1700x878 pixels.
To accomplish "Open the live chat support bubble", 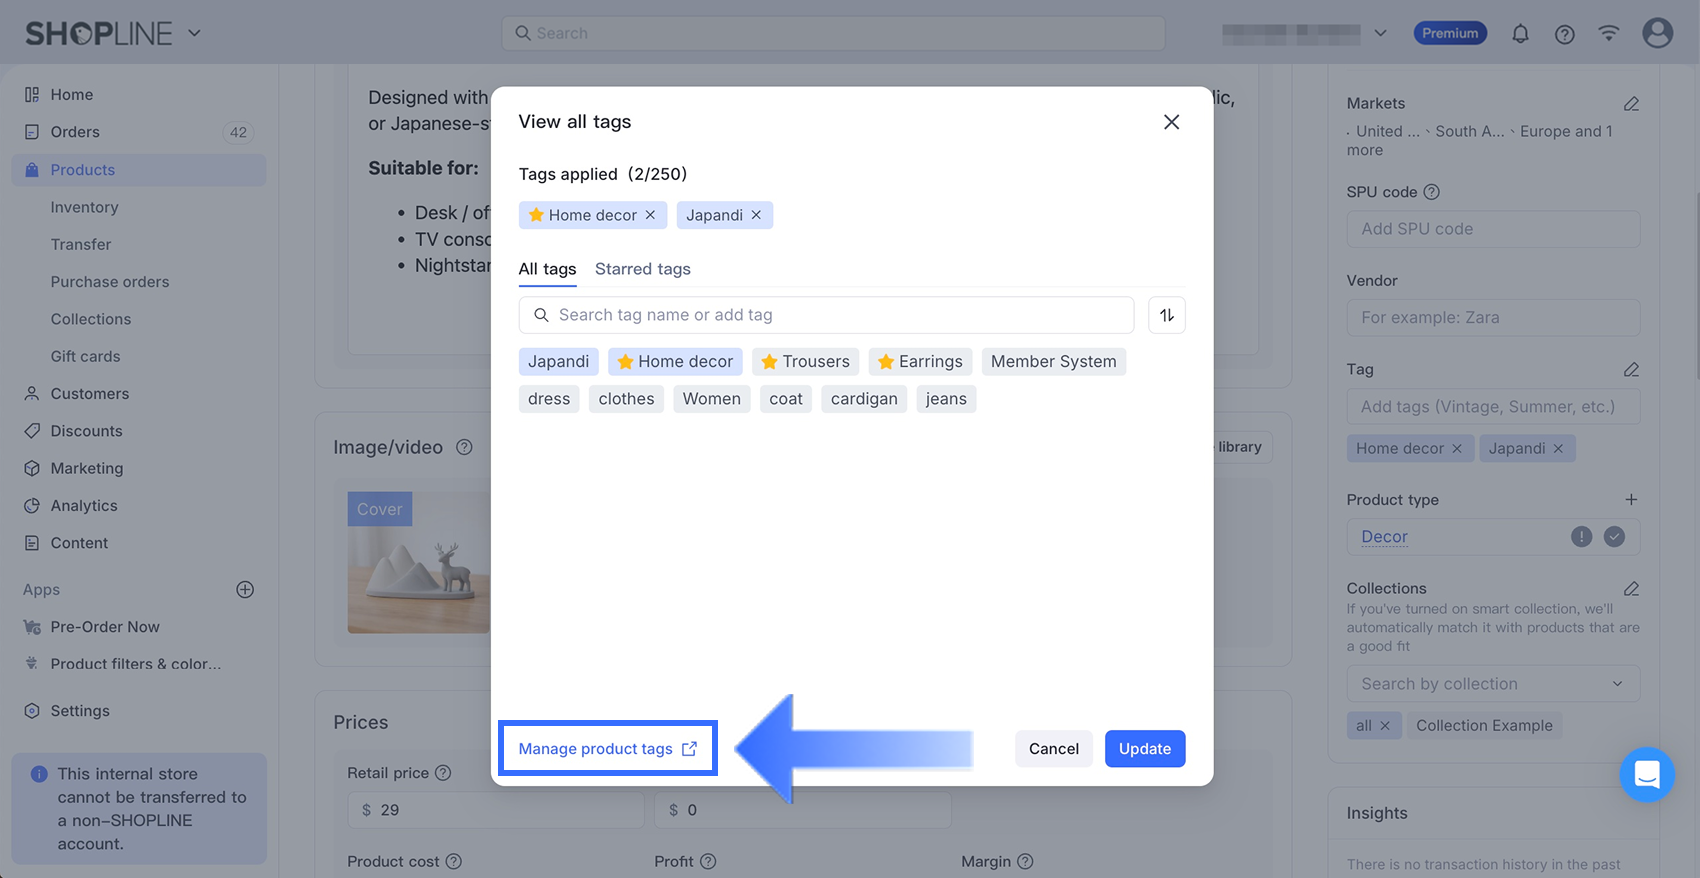I will coord(1647,774).
